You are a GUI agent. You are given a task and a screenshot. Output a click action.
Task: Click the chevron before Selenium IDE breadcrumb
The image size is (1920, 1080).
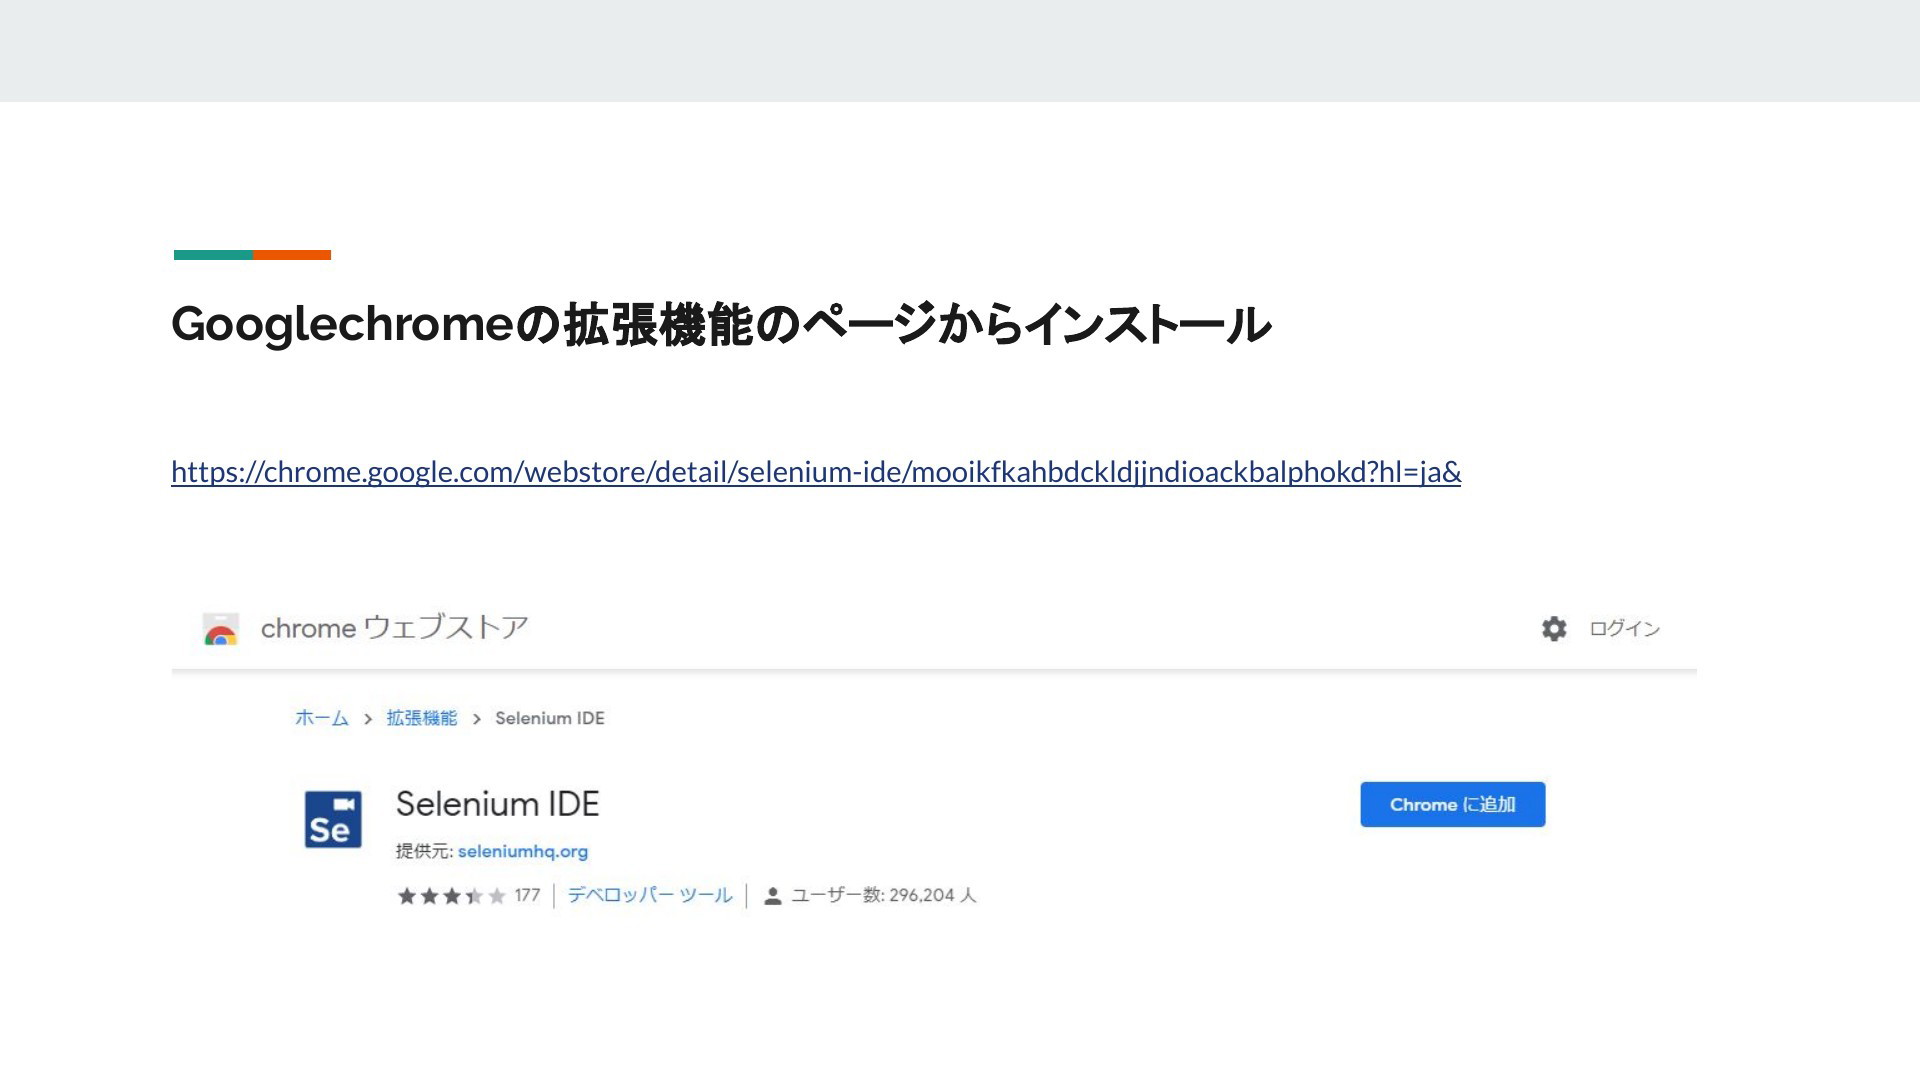[x=477, y=719]
